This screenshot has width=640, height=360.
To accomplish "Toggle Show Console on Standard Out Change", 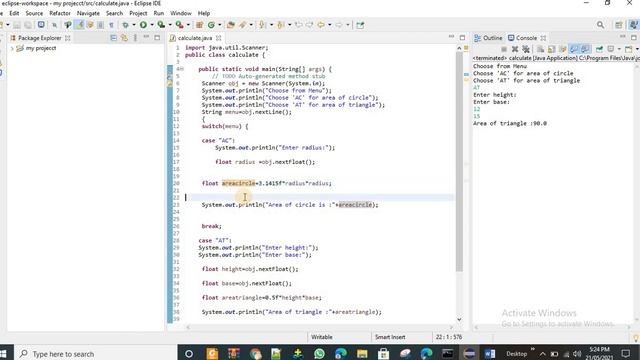I will [573, 49].
